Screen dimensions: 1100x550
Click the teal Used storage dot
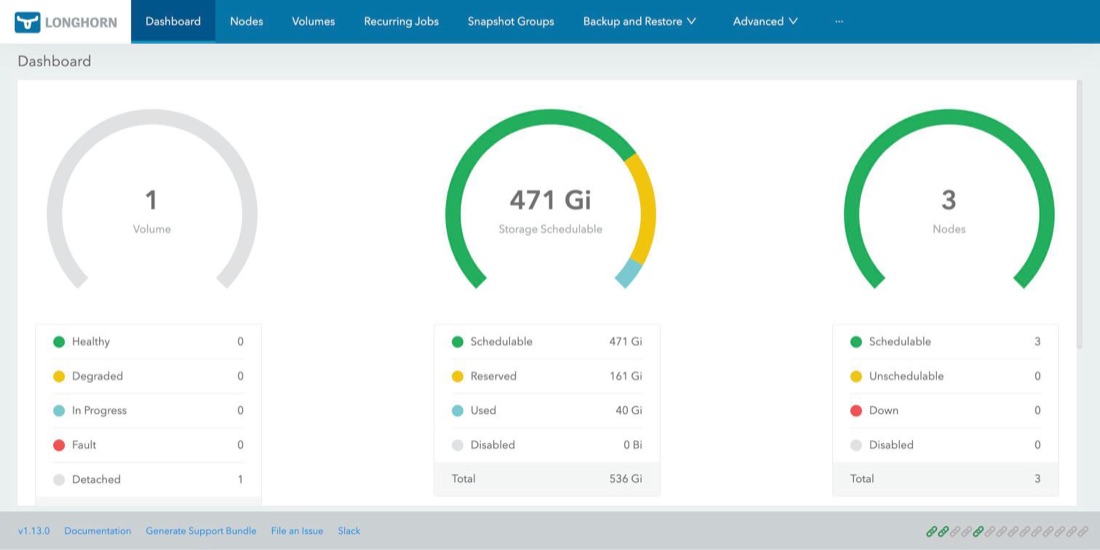(457, 410)
